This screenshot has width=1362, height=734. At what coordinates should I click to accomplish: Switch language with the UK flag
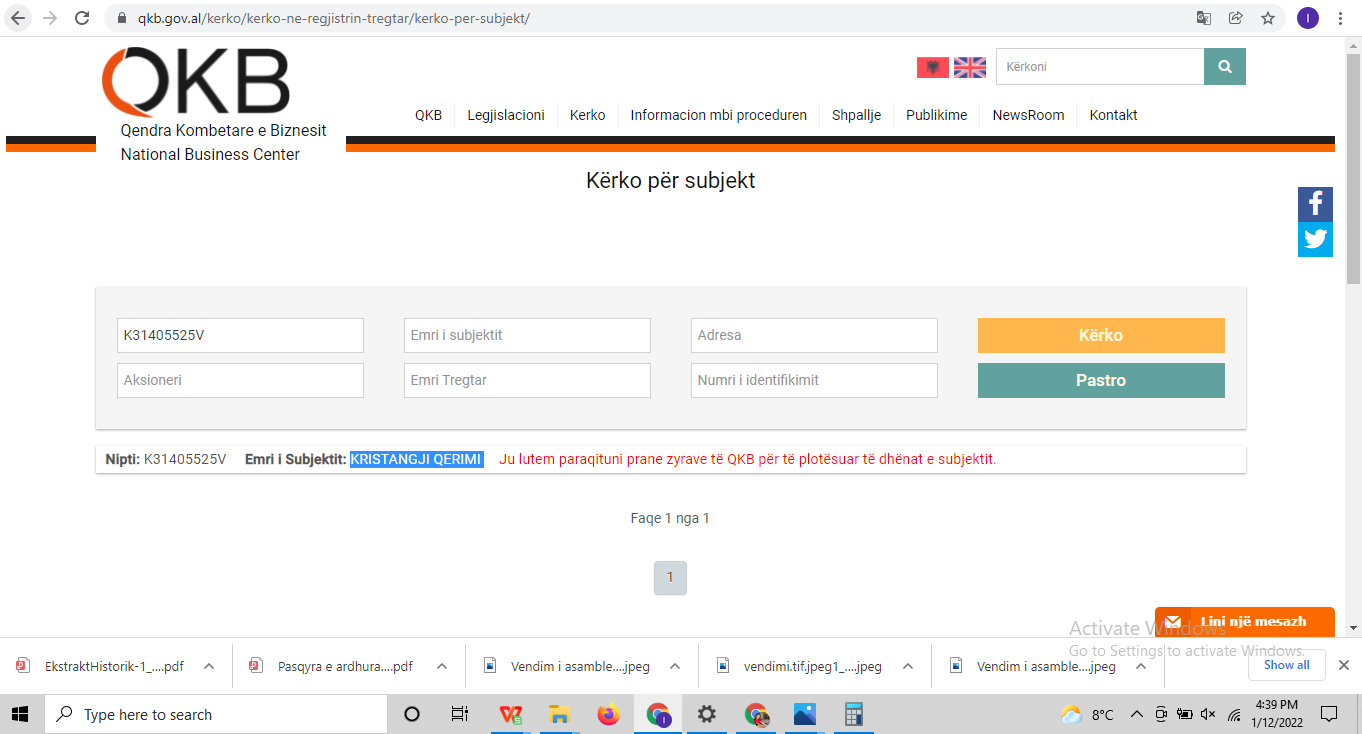pyautogui.click(x=969, y=67)
